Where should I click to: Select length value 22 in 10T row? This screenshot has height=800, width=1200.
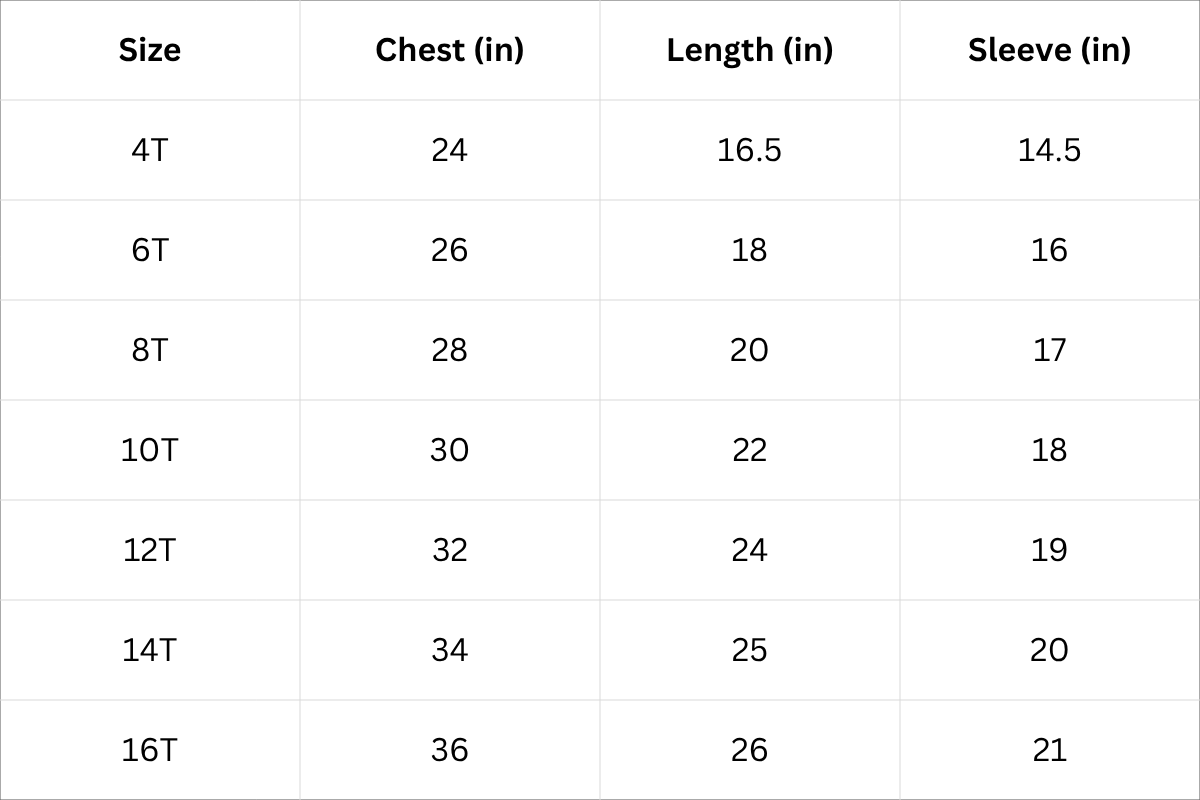750,450
